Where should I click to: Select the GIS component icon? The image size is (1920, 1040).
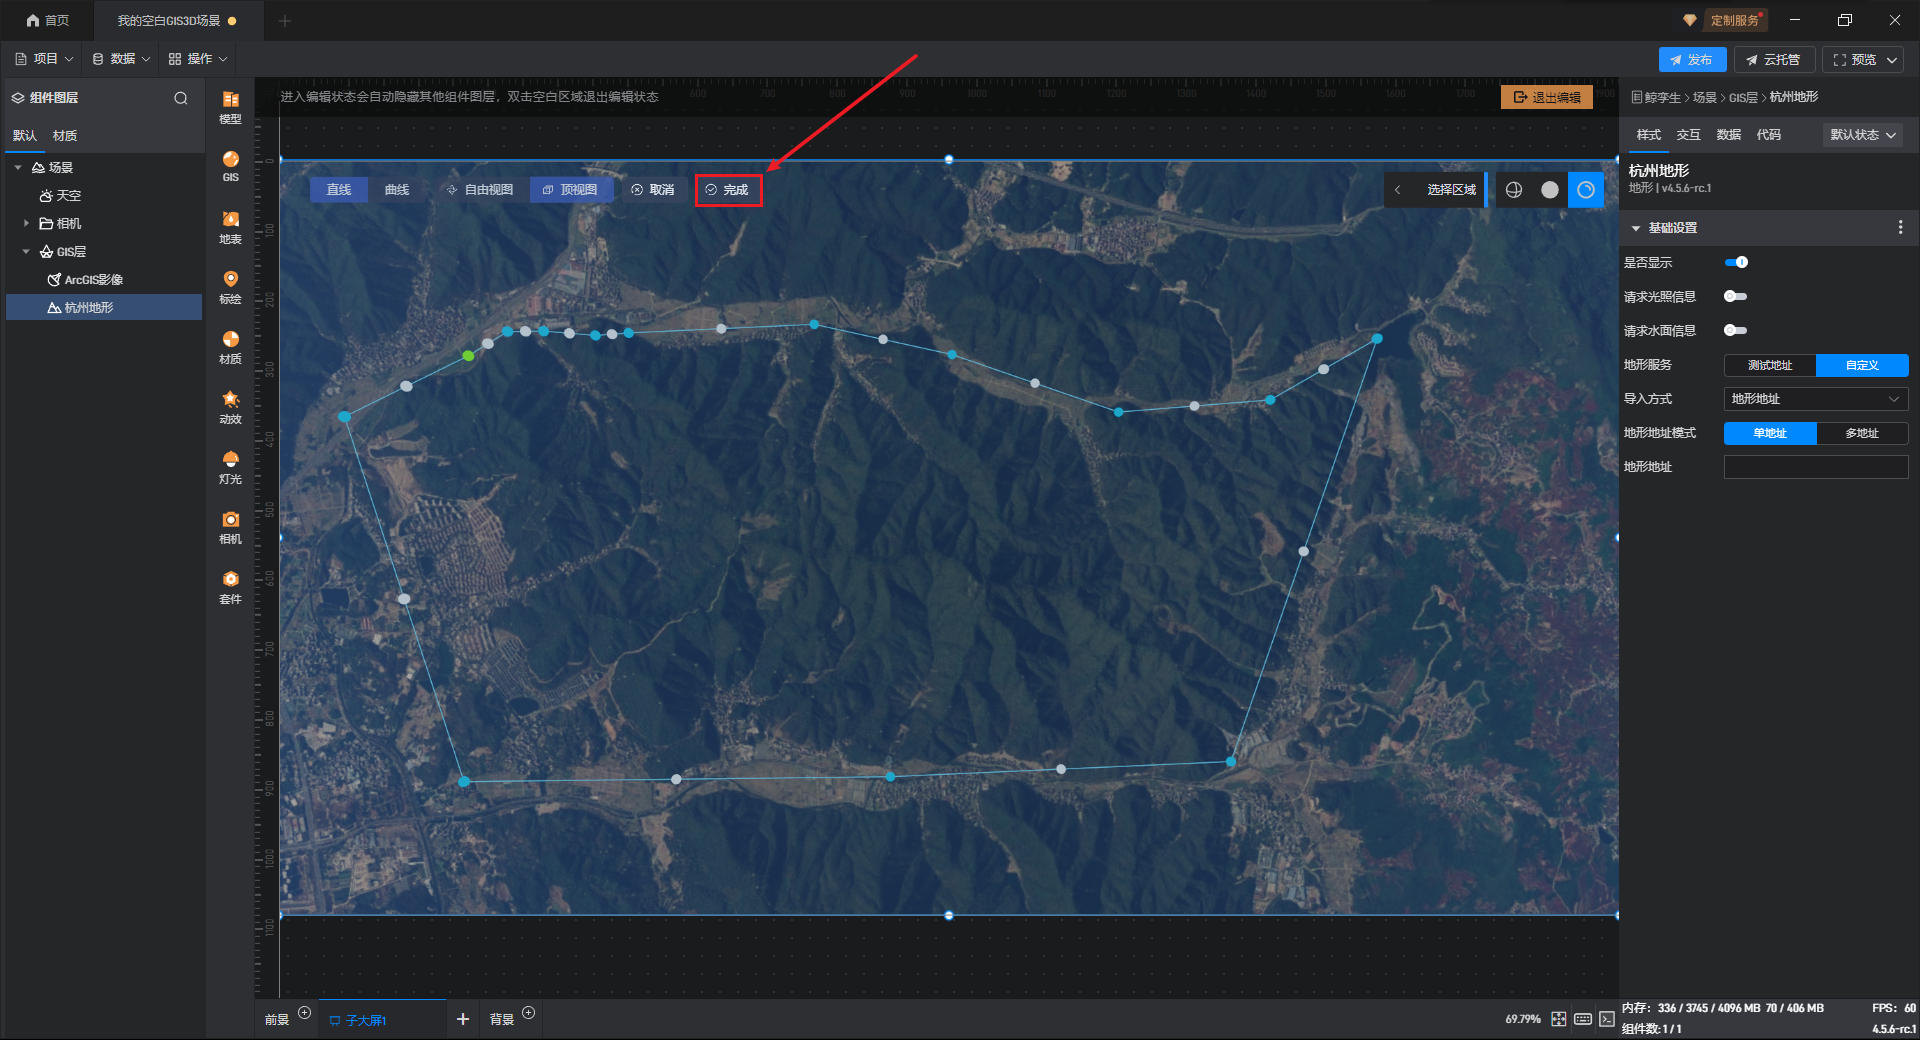[230, 166]
